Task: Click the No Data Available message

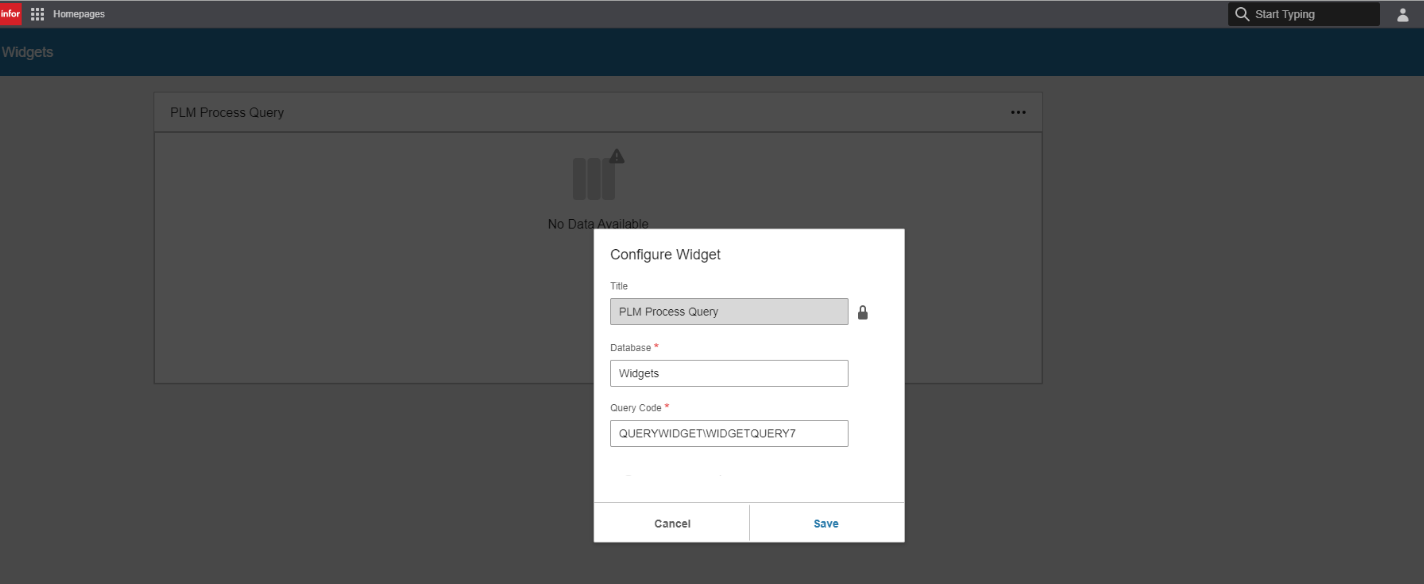Action: click(598, 223)
